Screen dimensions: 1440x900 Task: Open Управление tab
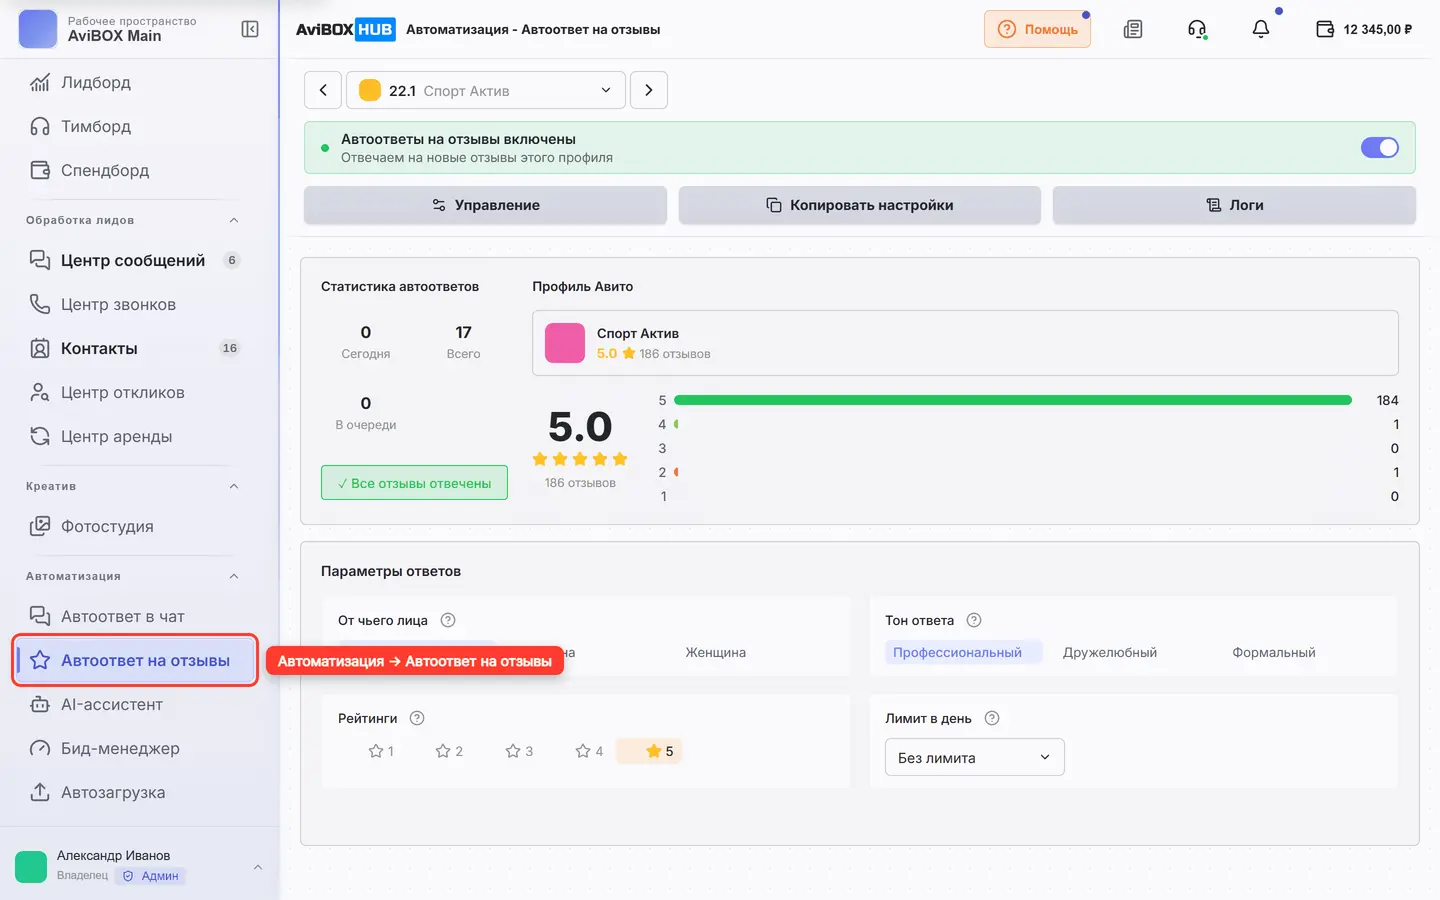(x=485, y=205)
